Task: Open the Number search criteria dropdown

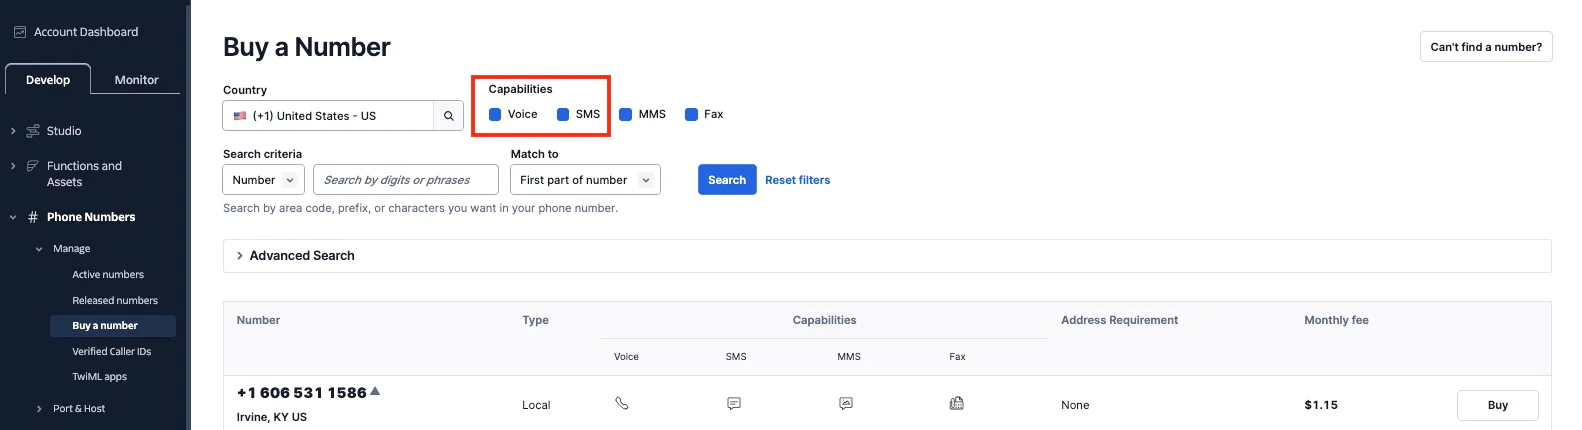Action: (x=263, y=180)
